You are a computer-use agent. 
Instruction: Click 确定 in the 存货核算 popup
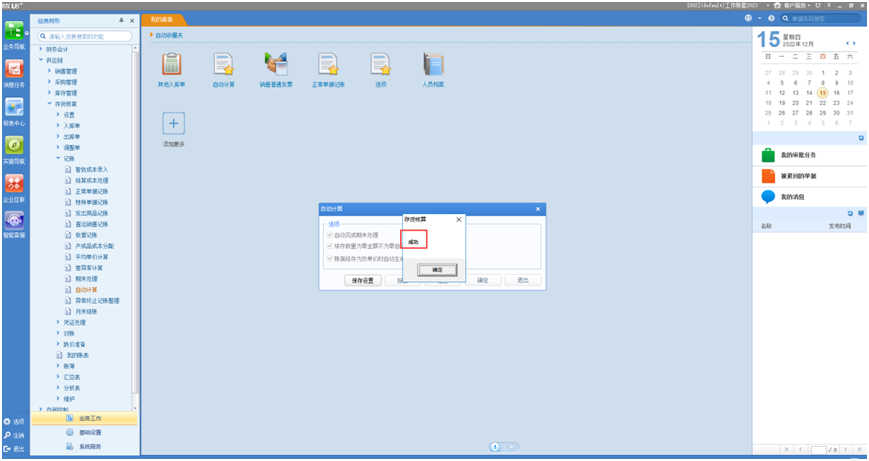tap(437, 270)
